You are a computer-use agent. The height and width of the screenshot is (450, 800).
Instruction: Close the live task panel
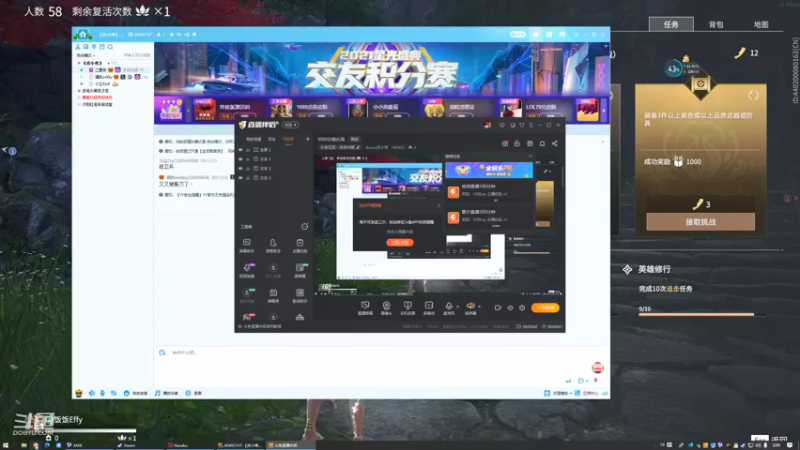tap(530, 157)
